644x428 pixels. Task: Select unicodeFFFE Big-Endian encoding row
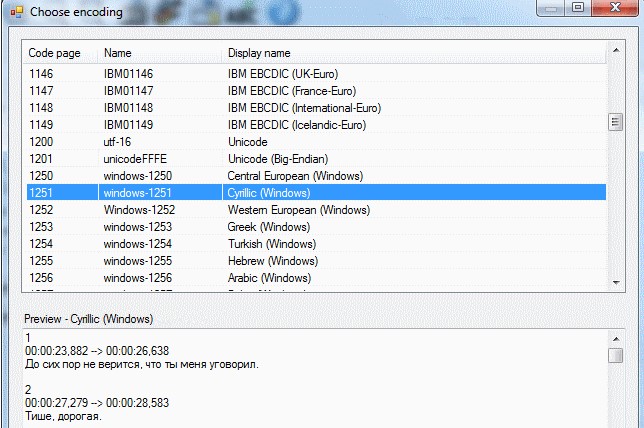click(316, 159)
